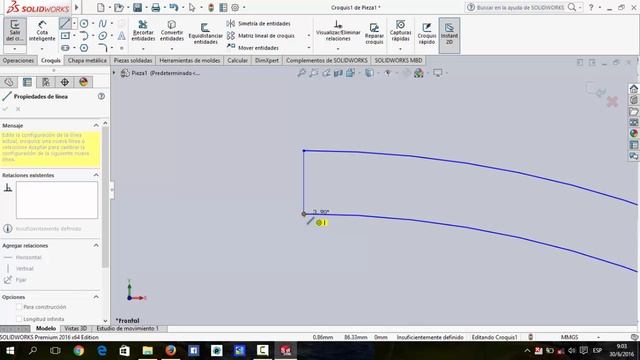Add the Fijar relation

click(x=15, y=280)
